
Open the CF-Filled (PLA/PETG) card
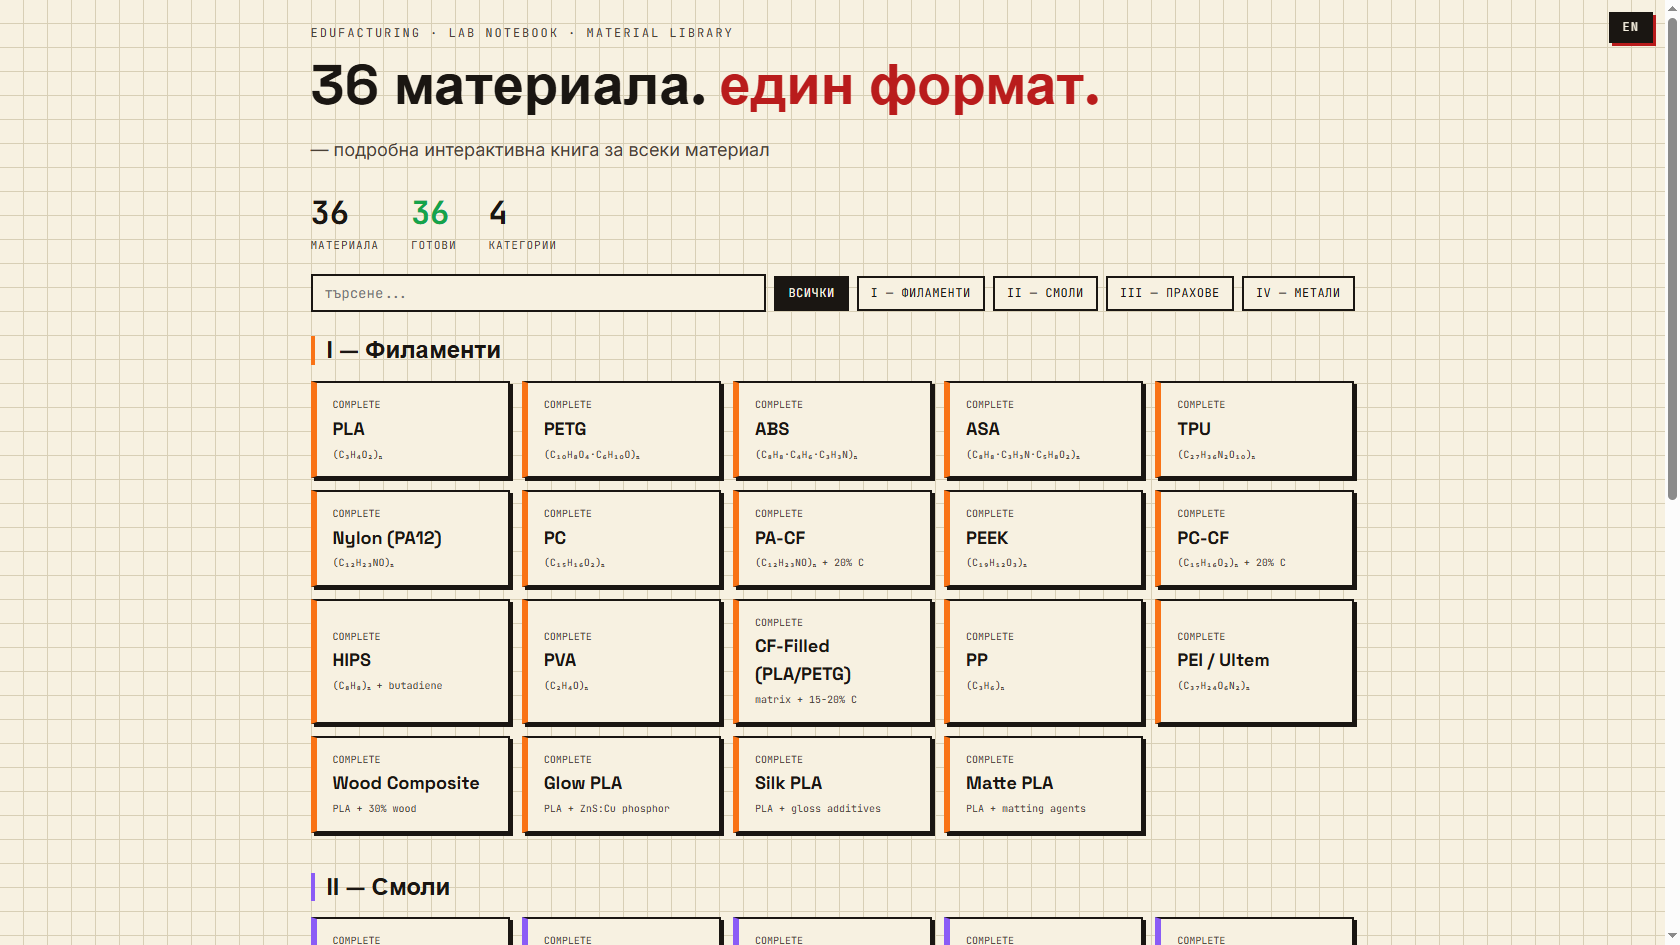click(833, 661)
